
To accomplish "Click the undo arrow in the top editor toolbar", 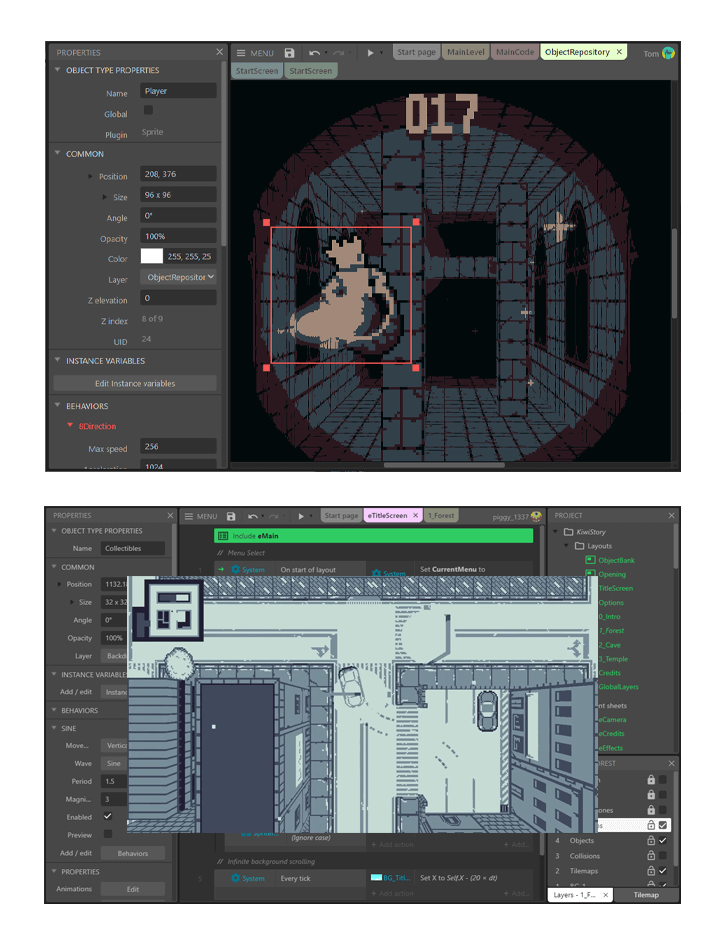I will pyautogui.click(x=315, y=52).
